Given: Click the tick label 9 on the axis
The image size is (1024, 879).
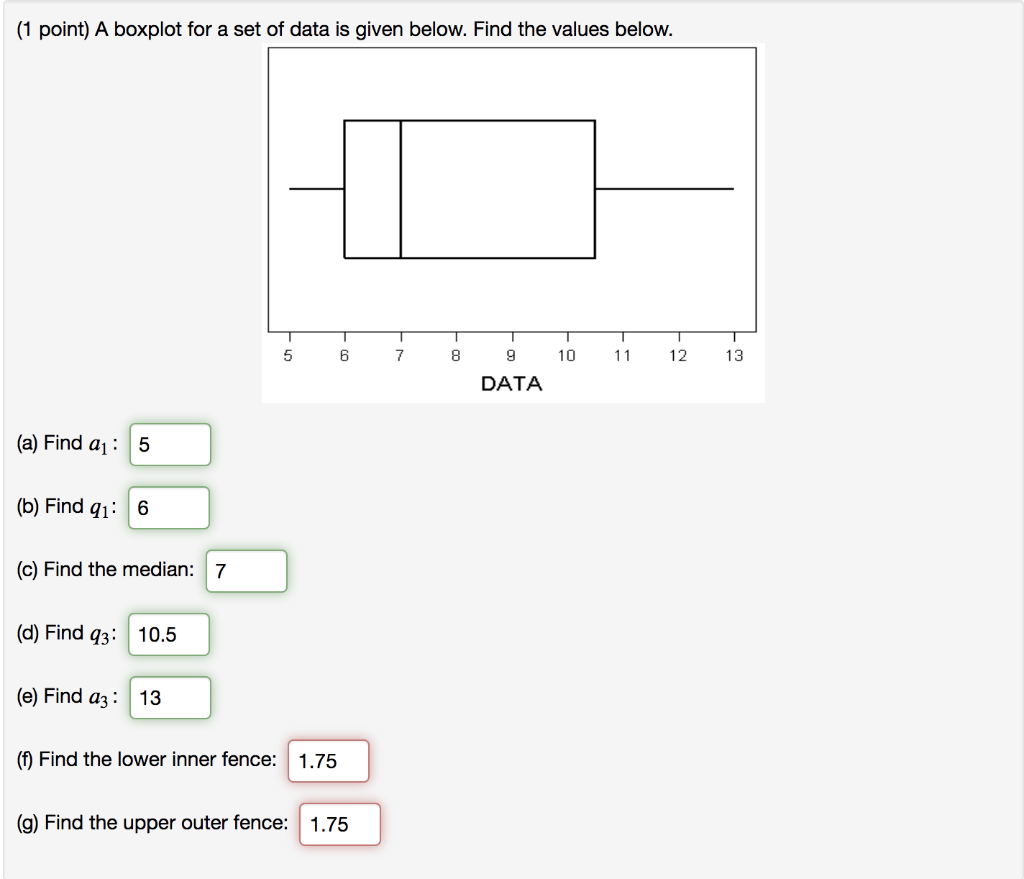Looking at the screenshot, I should [x=511, y=355].
